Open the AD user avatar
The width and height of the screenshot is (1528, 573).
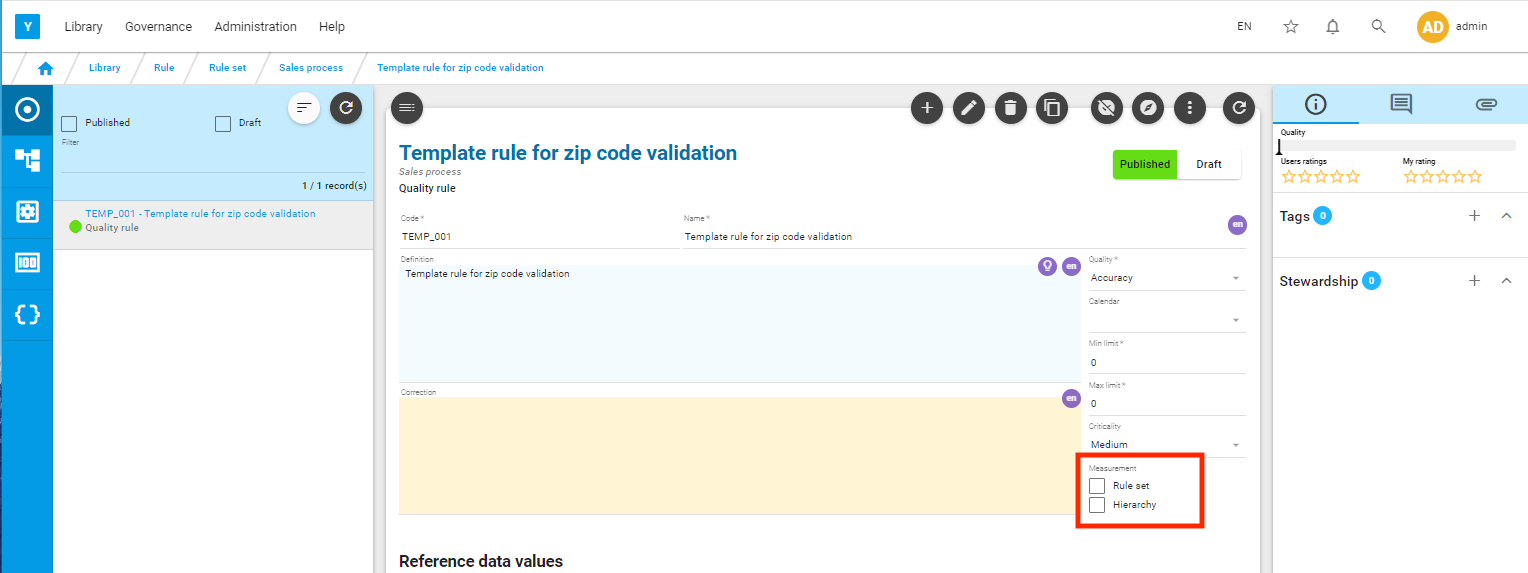[x=1433, y=27]
